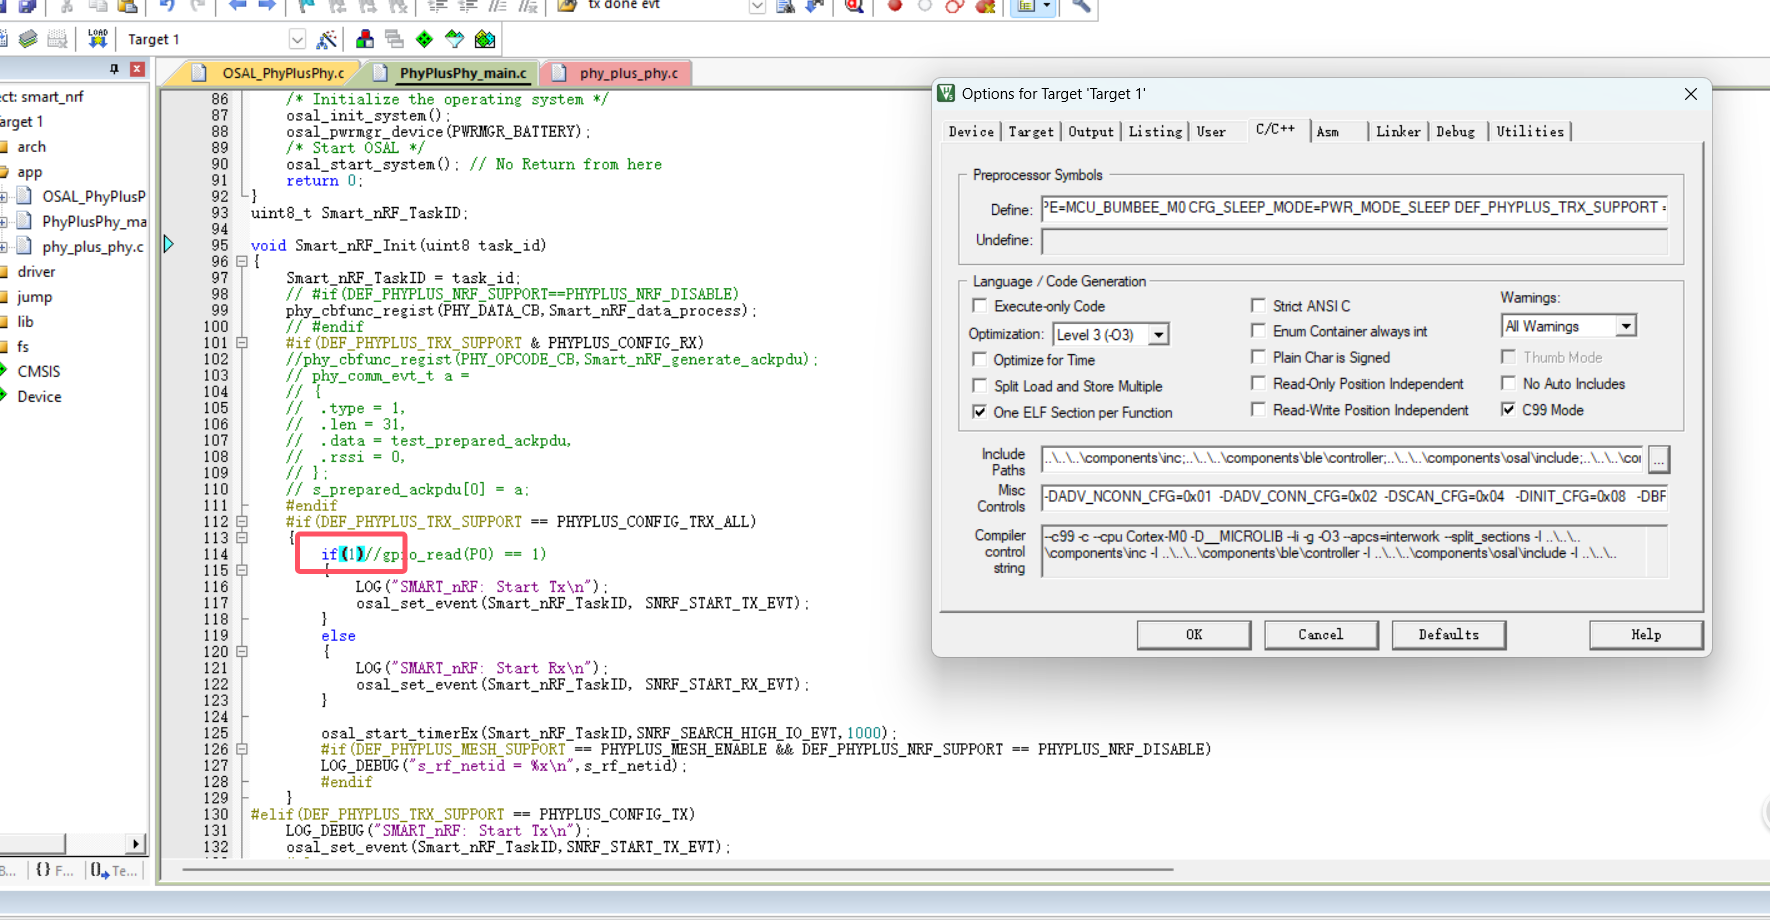Click the LOAD download-to-flash icon
Viewport: 1770px width, 920px height.
click(97, 39)
